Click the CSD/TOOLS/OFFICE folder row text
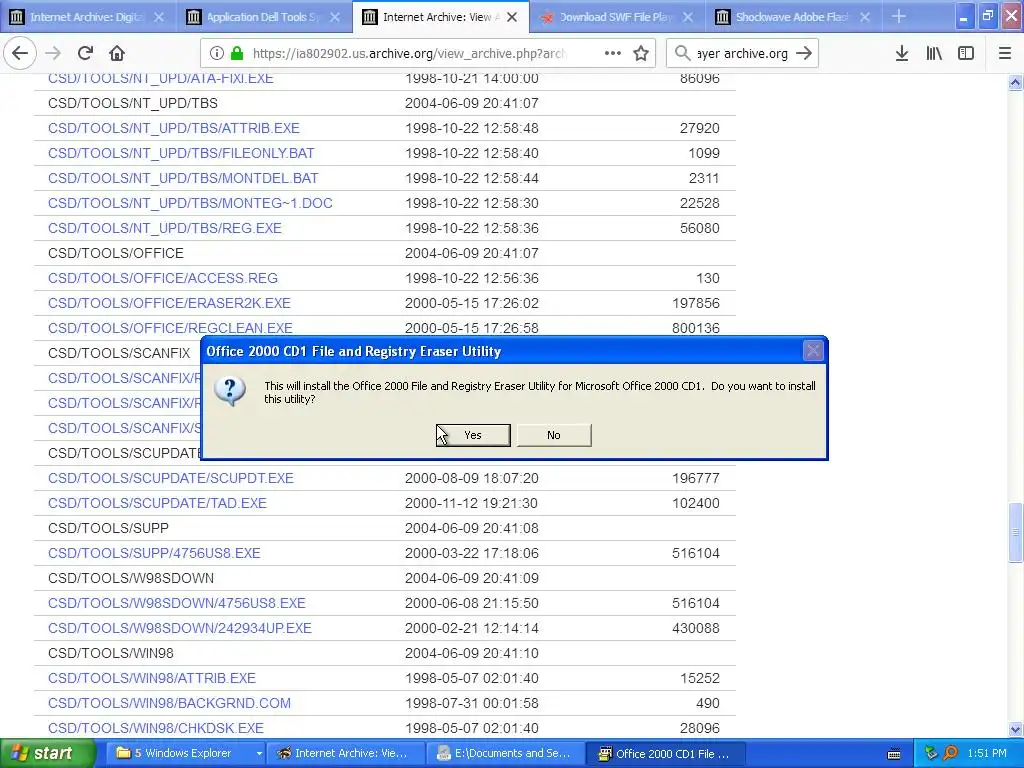 click(116, 253)
